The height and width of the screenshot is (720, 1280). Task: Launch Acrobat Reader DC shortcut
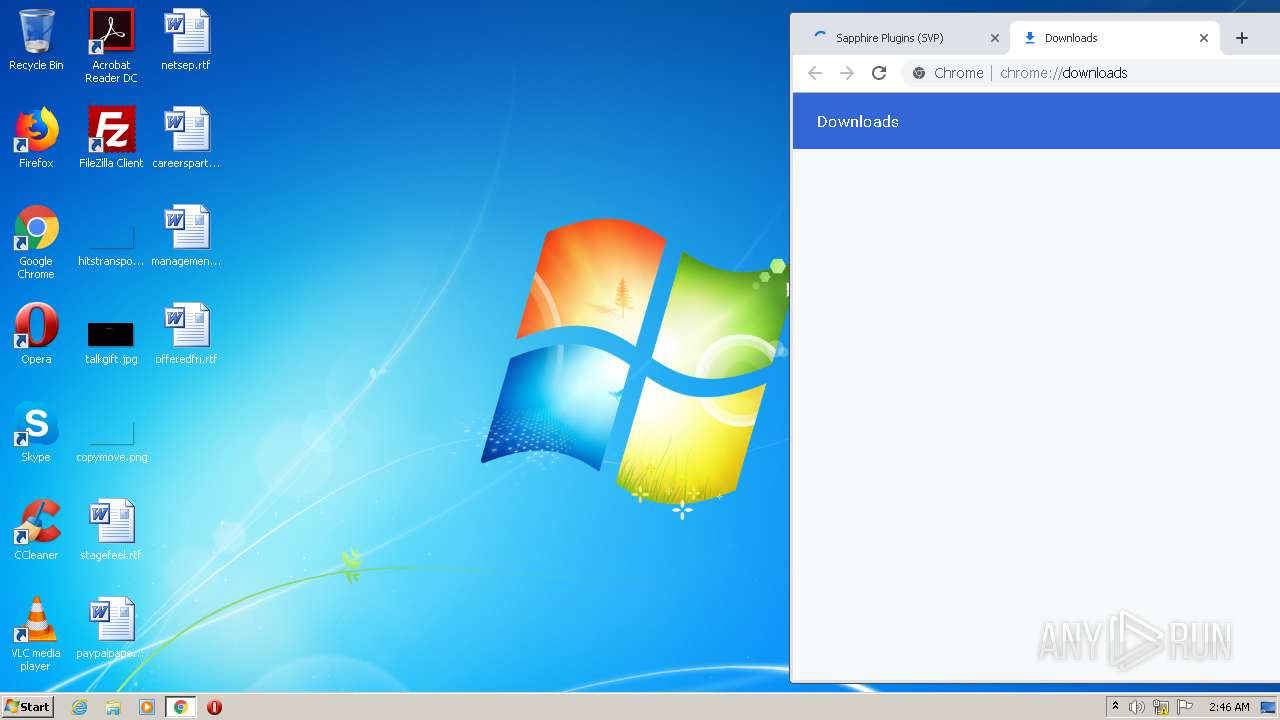coord(111,46)
